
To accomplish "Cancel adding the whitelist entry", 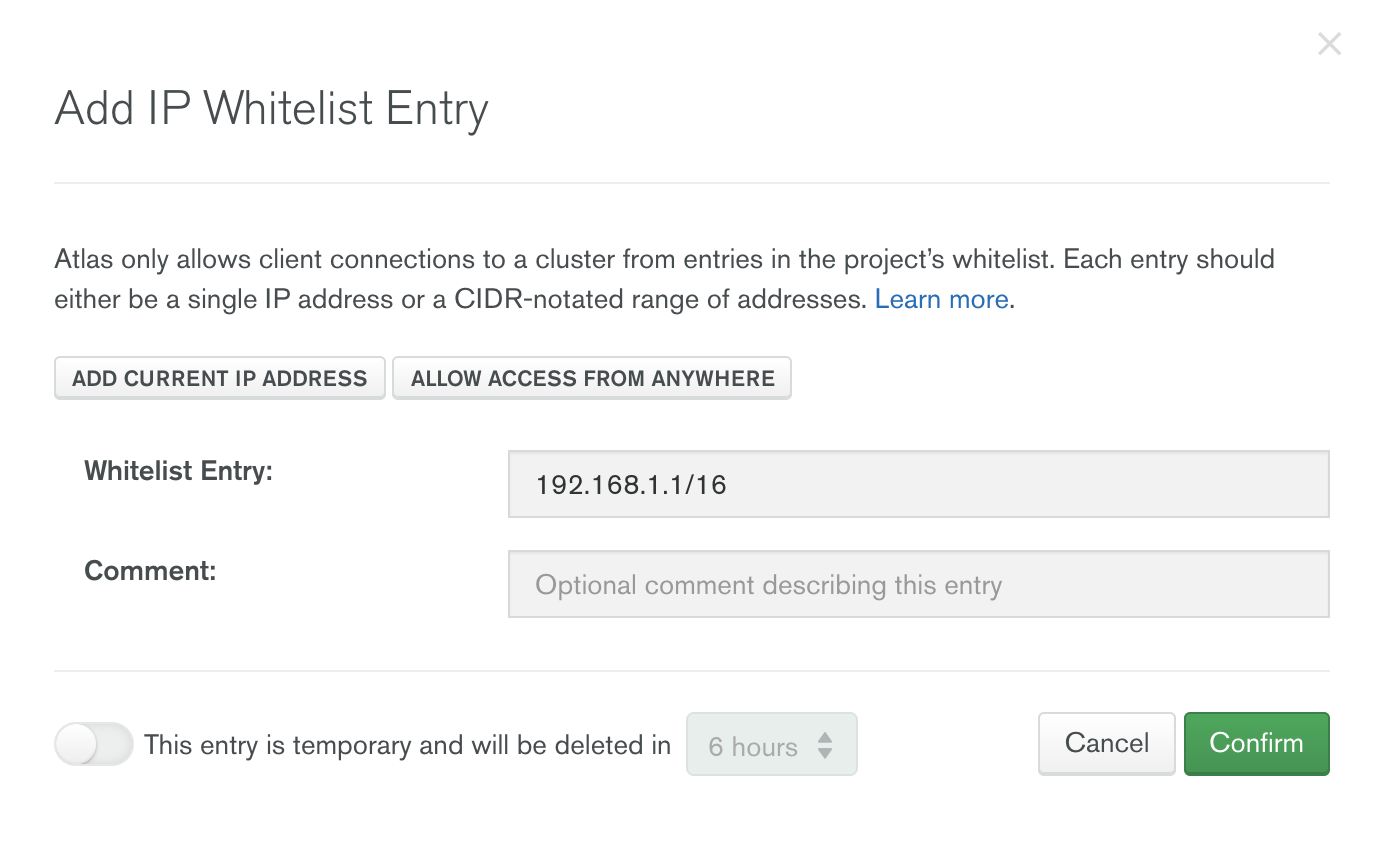I will (1106, 743).
